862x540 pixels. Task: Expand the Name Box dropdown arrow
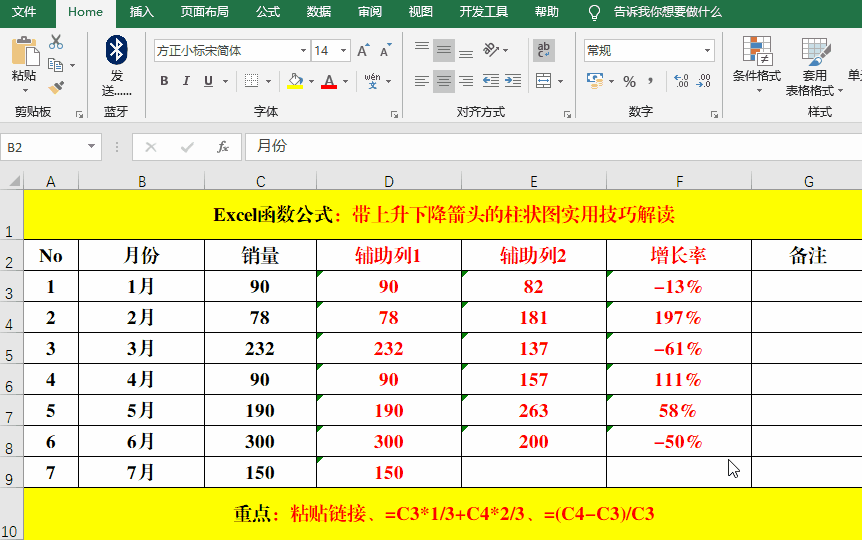tap(92, 146)
